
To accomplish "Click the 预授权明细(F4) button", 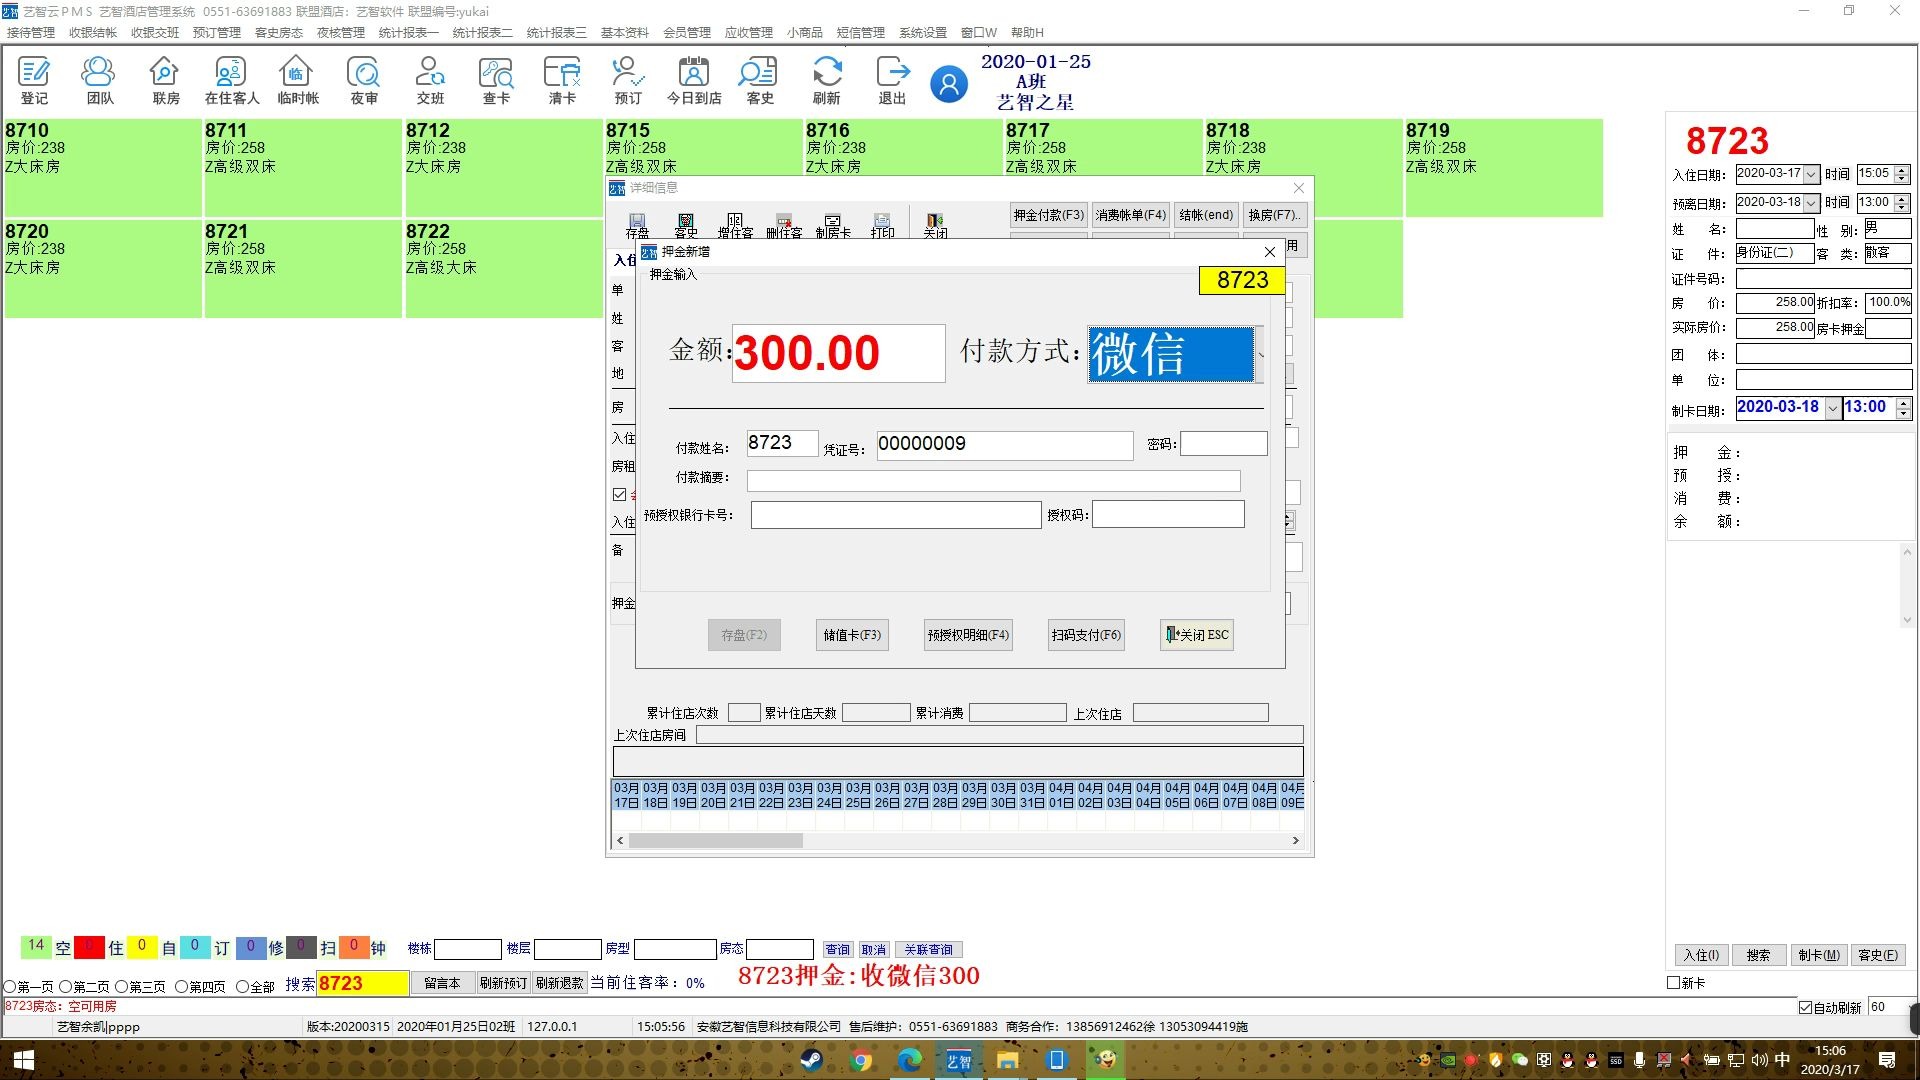I will pos(968,635).
